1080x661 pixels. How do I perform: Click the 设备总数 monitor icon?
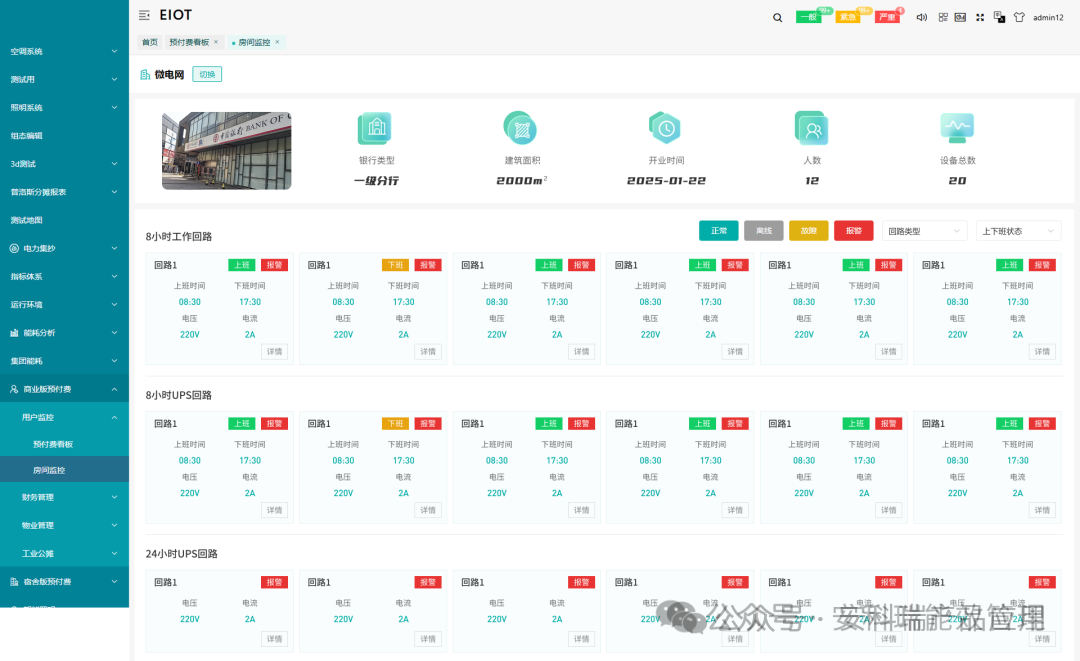[957, 128]
